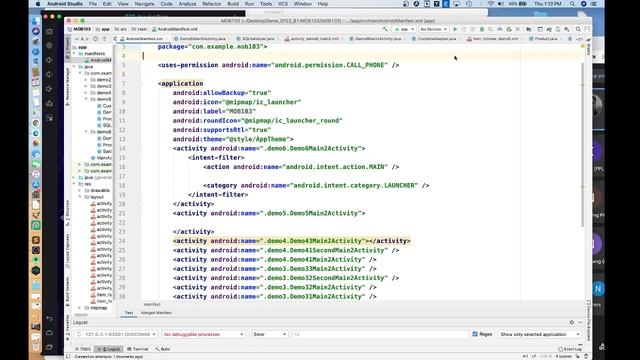Image resolution: width=640 pixels, height=360 pixels.
Task: Select the res folder in project tree
Action: point(84,184)
